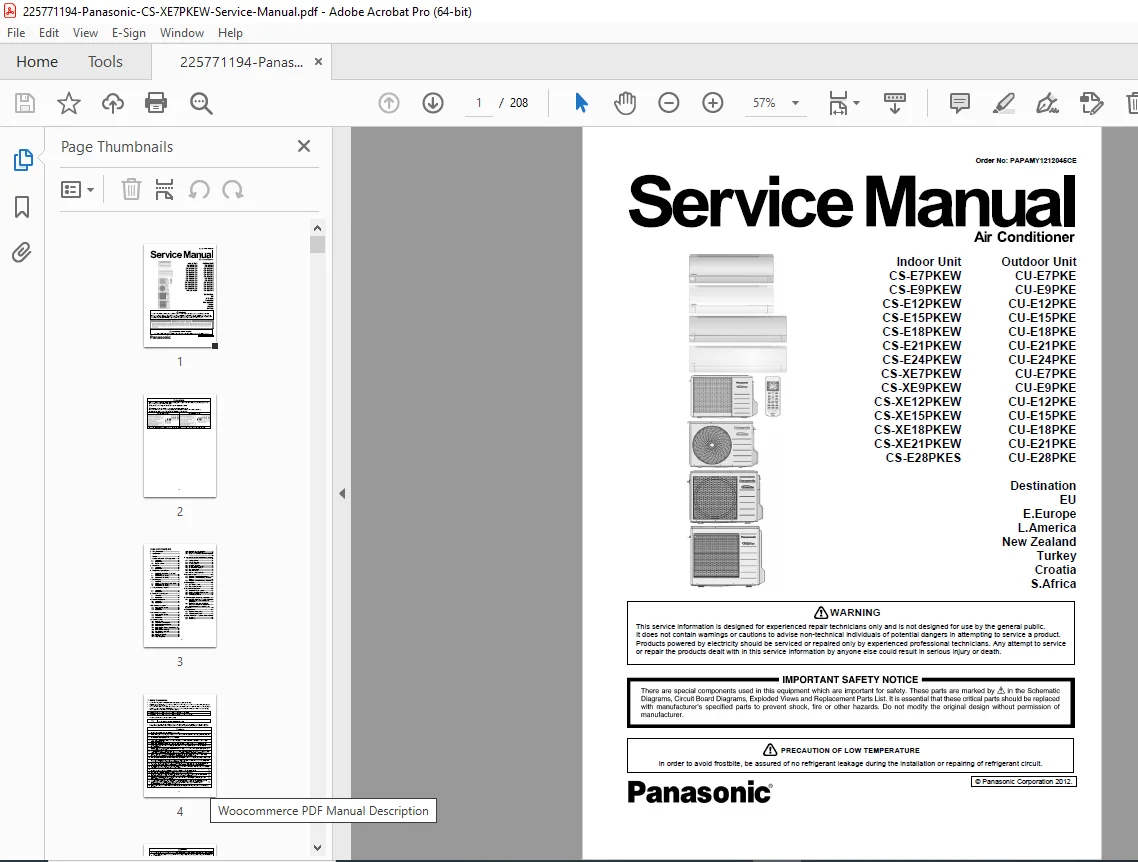Click the current page number field

pyautogui.click(x=478, y=103)
